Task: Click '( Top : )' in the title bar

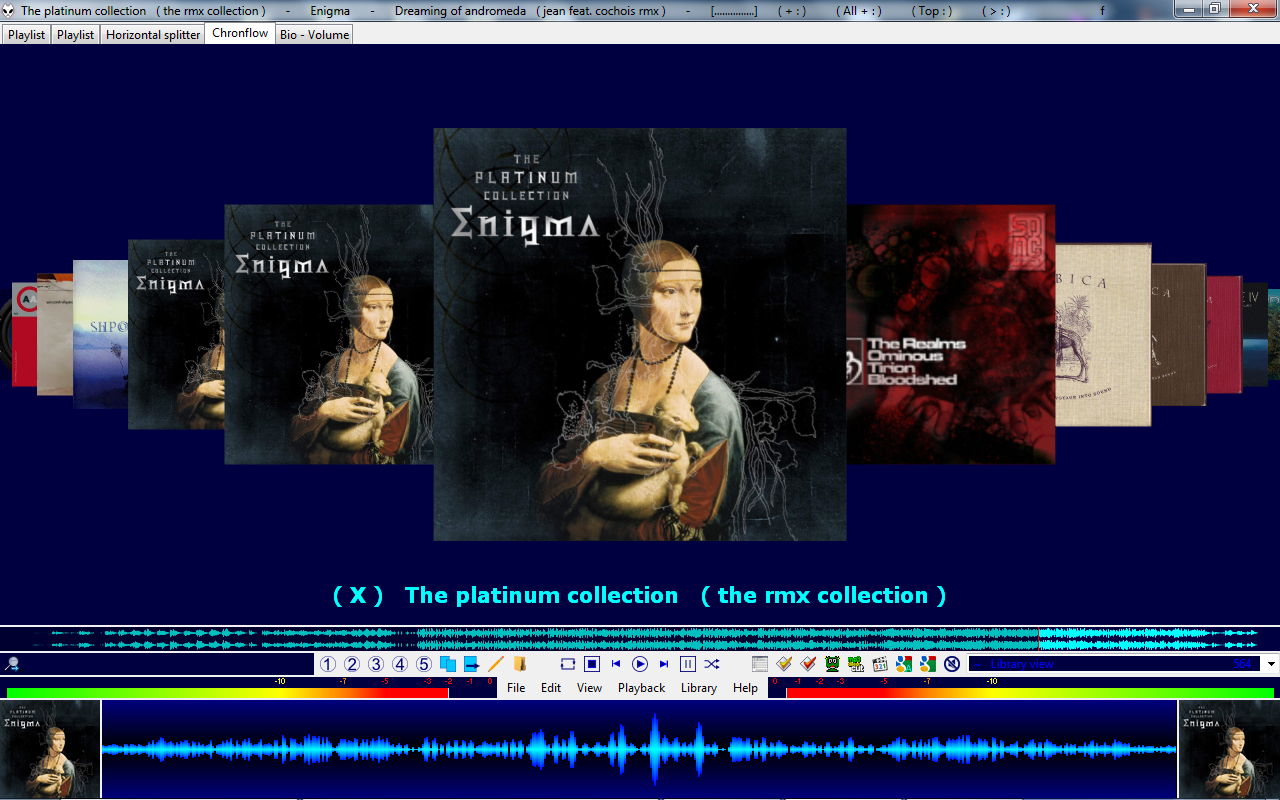Action: (932, 11)
